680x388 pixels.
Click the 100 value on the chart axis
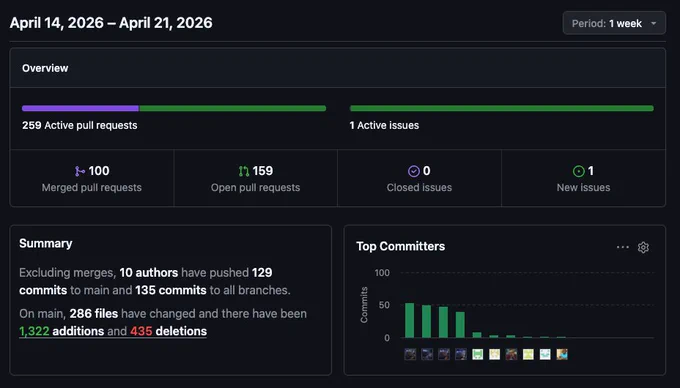(382, 273)
